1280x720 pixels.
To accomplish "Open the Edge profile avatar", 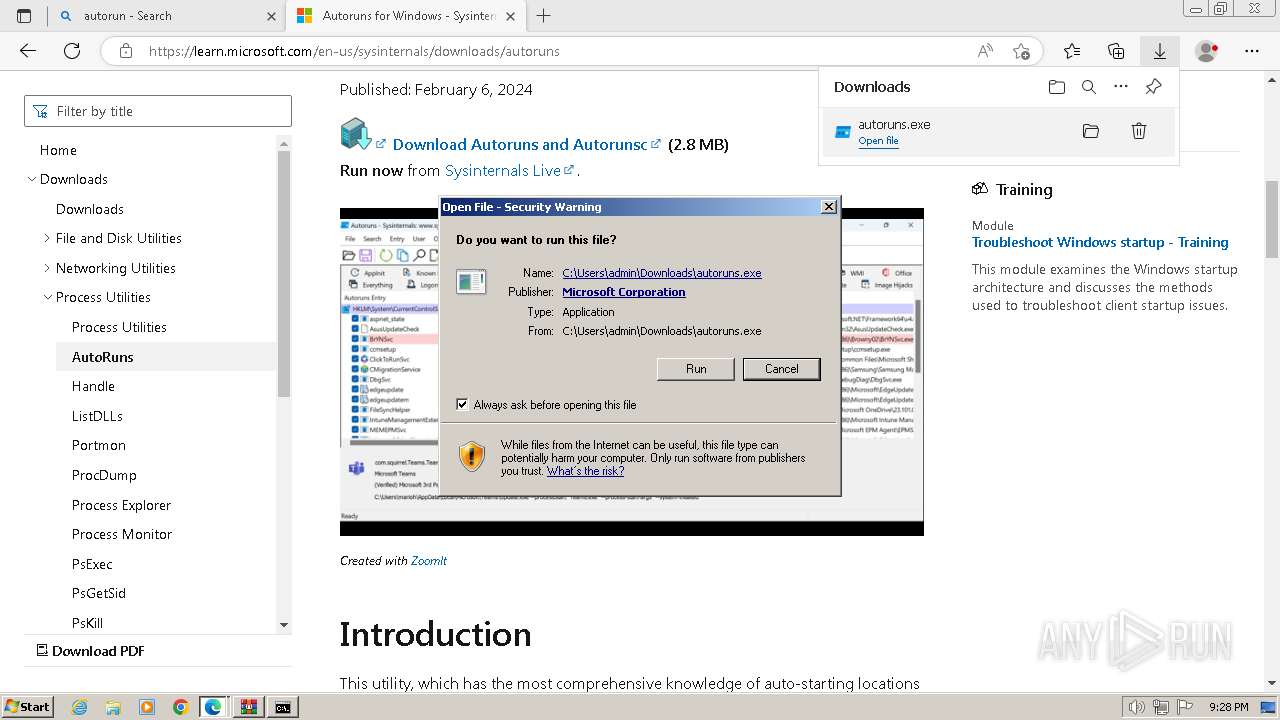I will pos(1207,51).
